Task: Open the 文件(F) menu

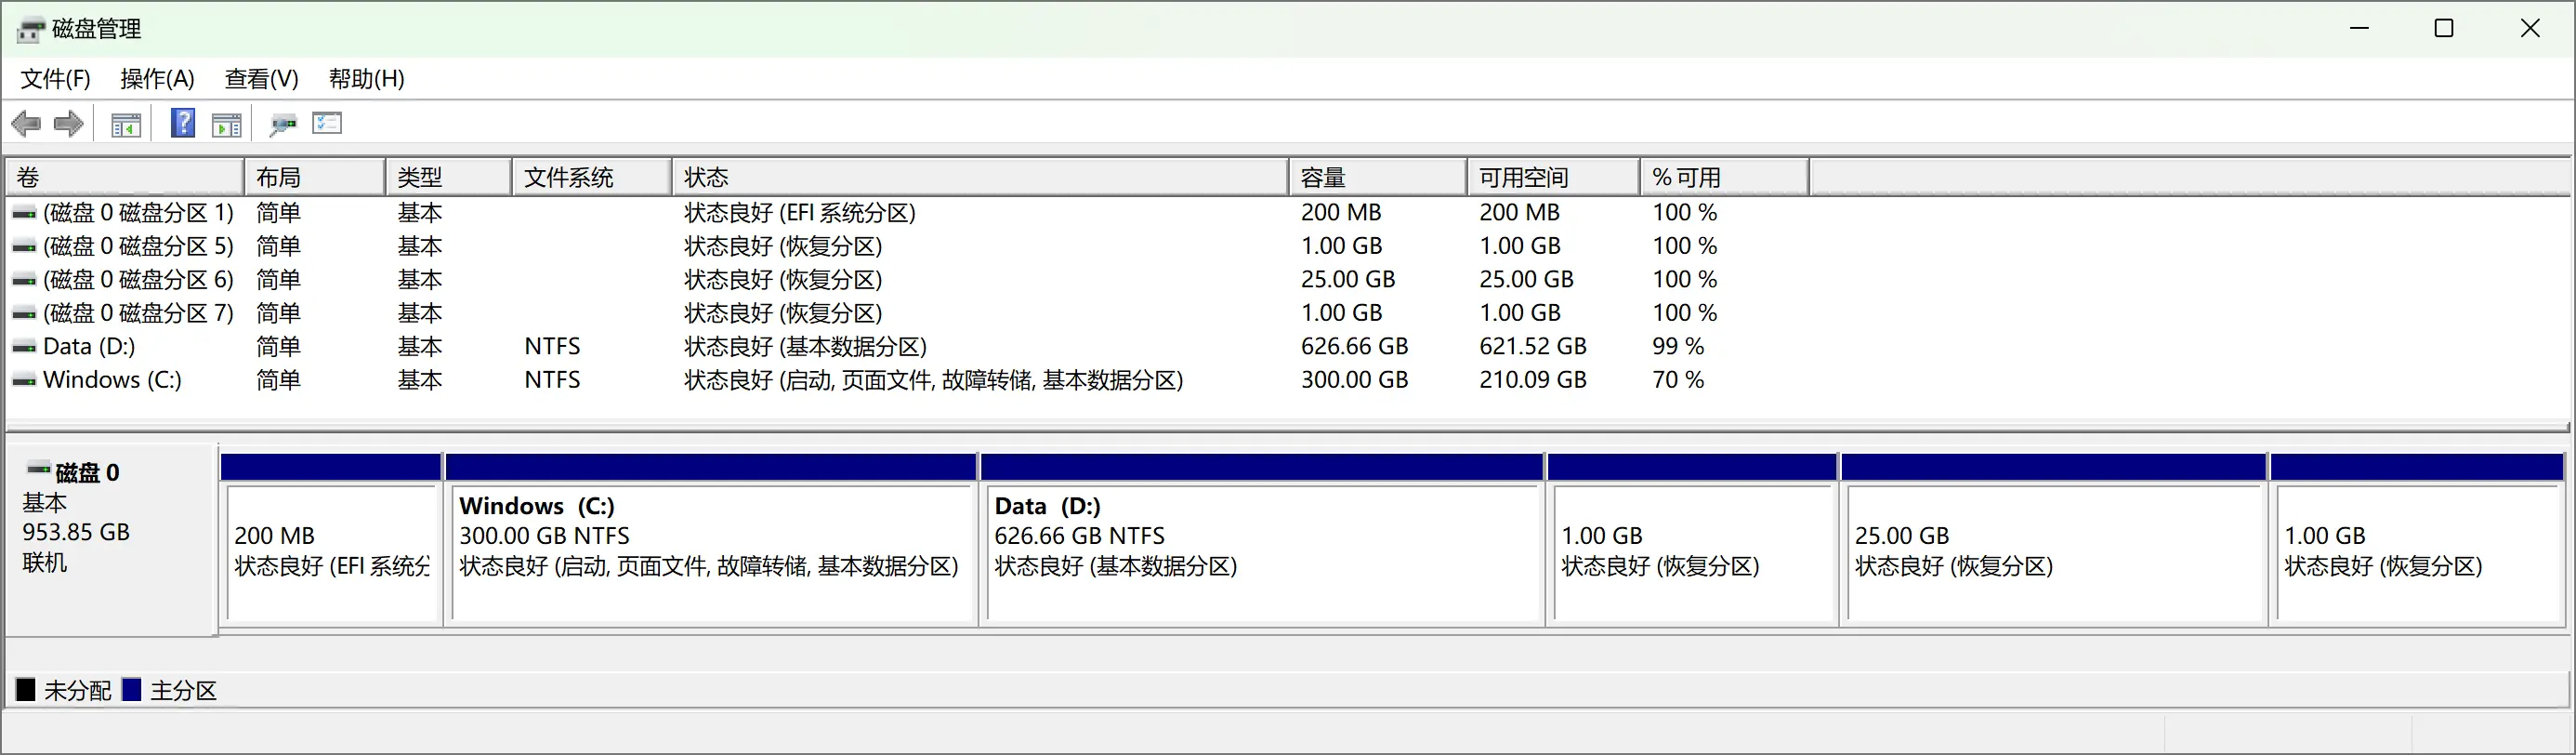Action: point(56,79)
